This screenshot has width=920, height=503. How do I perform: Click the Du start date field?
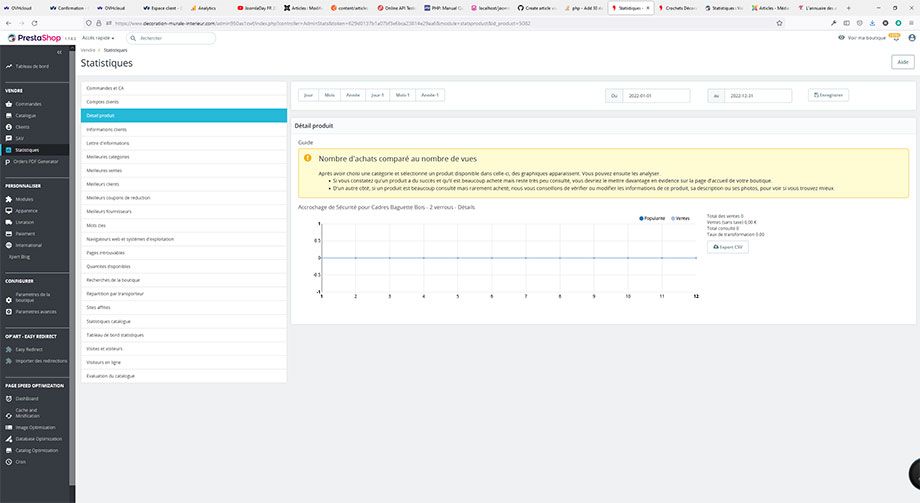pos(656,96)
